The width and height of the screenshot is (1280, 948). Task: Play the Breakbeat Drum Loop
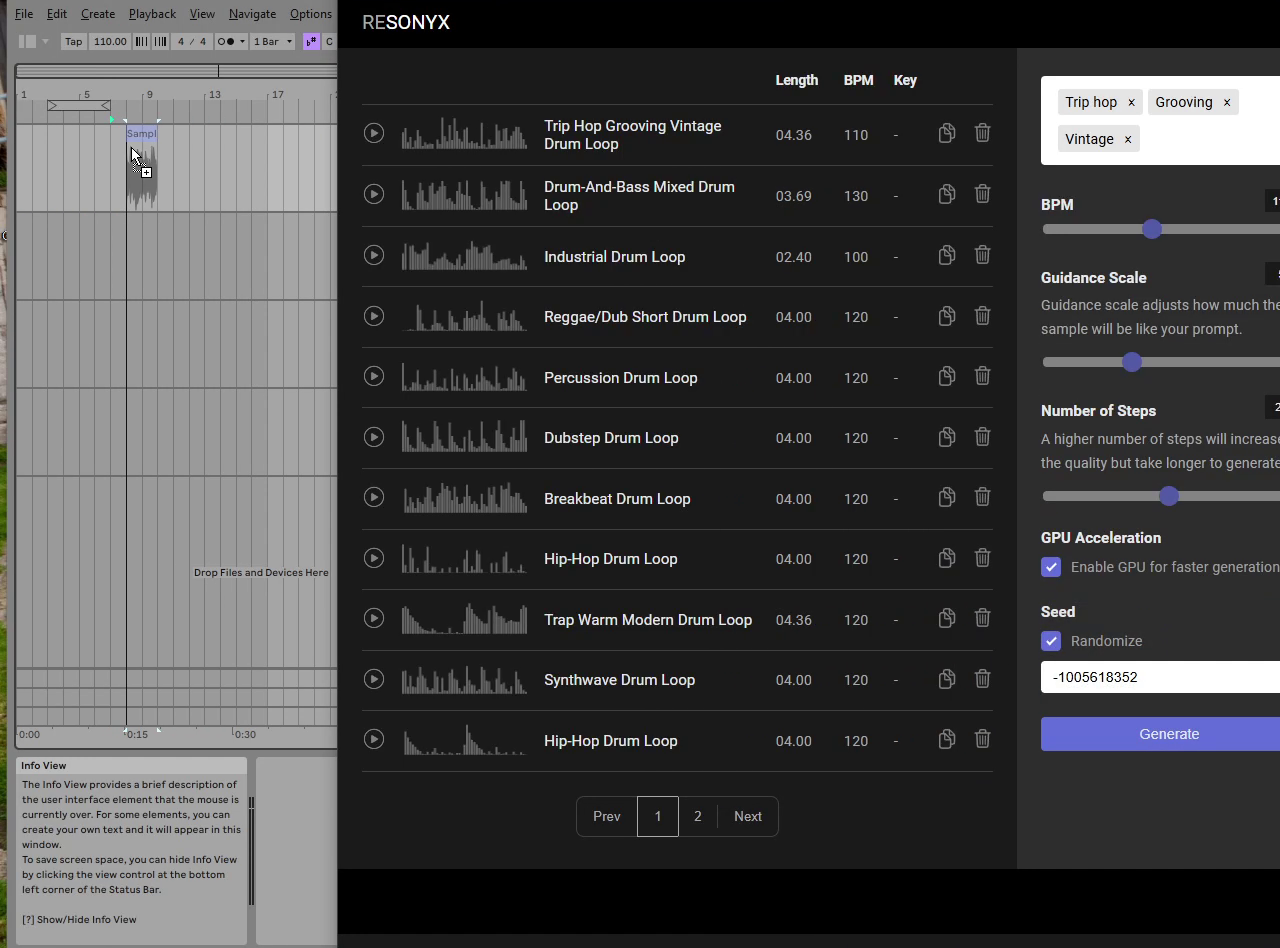[x=374, y=497]
